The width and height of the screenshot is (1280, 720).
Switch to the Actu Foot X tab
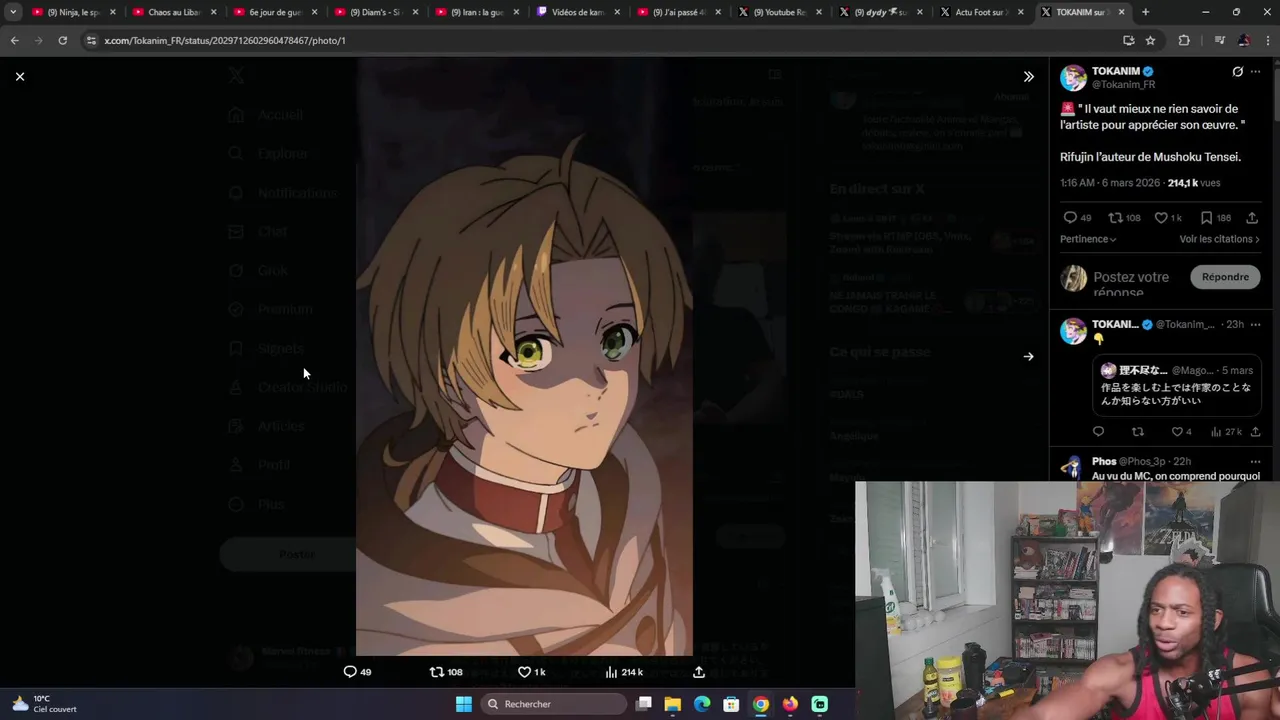coord(981,12)
